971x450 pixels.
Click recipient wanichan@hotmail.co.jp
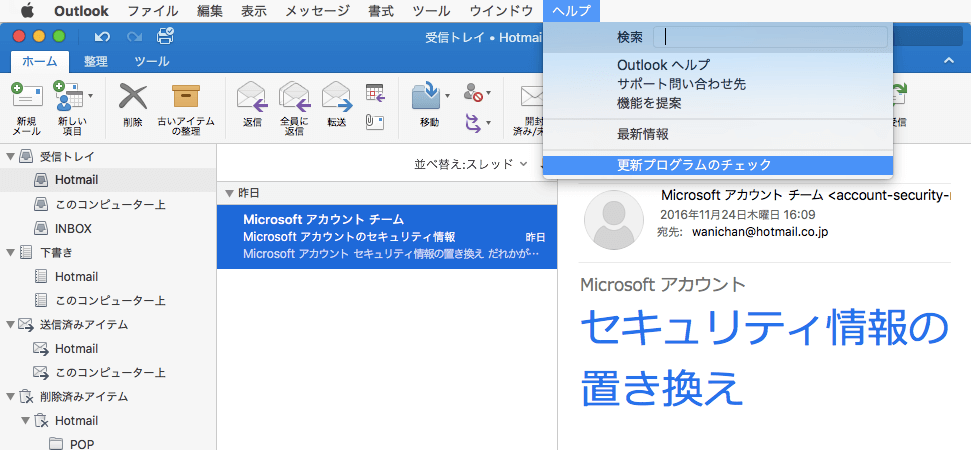[x=760, y=232]
